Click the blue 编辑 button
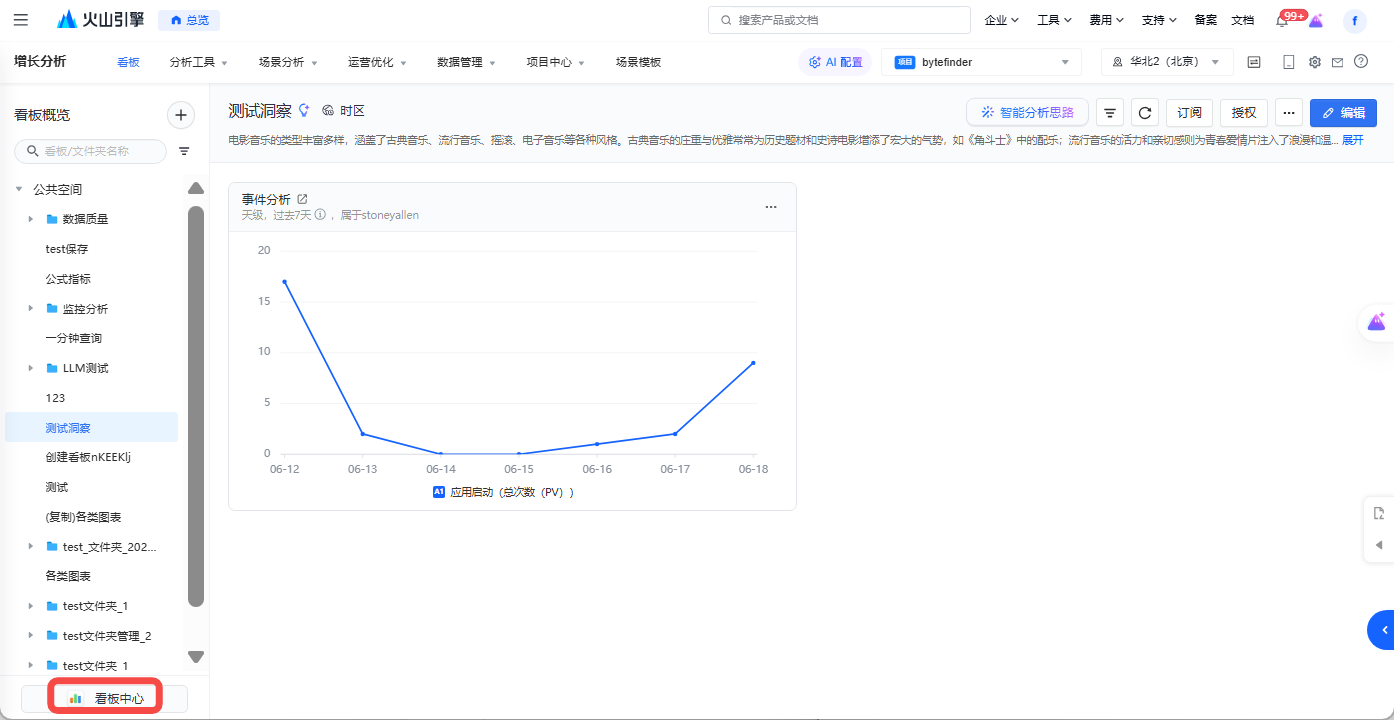The image size is (1394, 720). point(1343,113)
